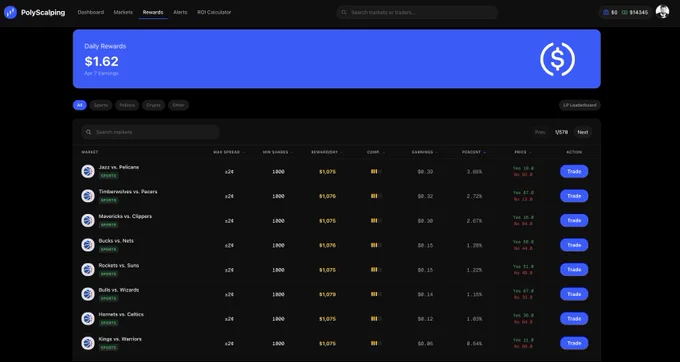
Task: Click the Daily Rewards $1.62 amount
Action: [101, 61]
